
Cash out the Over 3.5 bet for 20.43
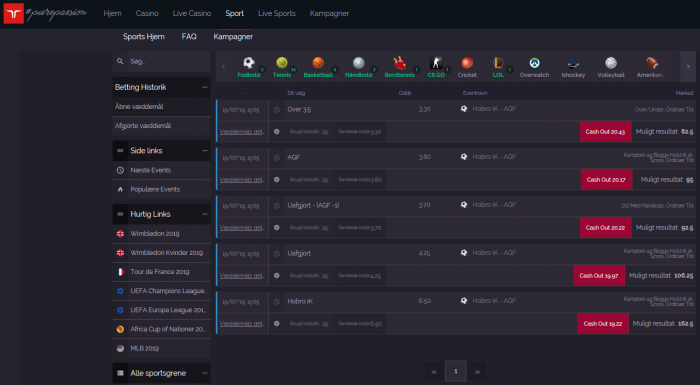coord(605,132)
